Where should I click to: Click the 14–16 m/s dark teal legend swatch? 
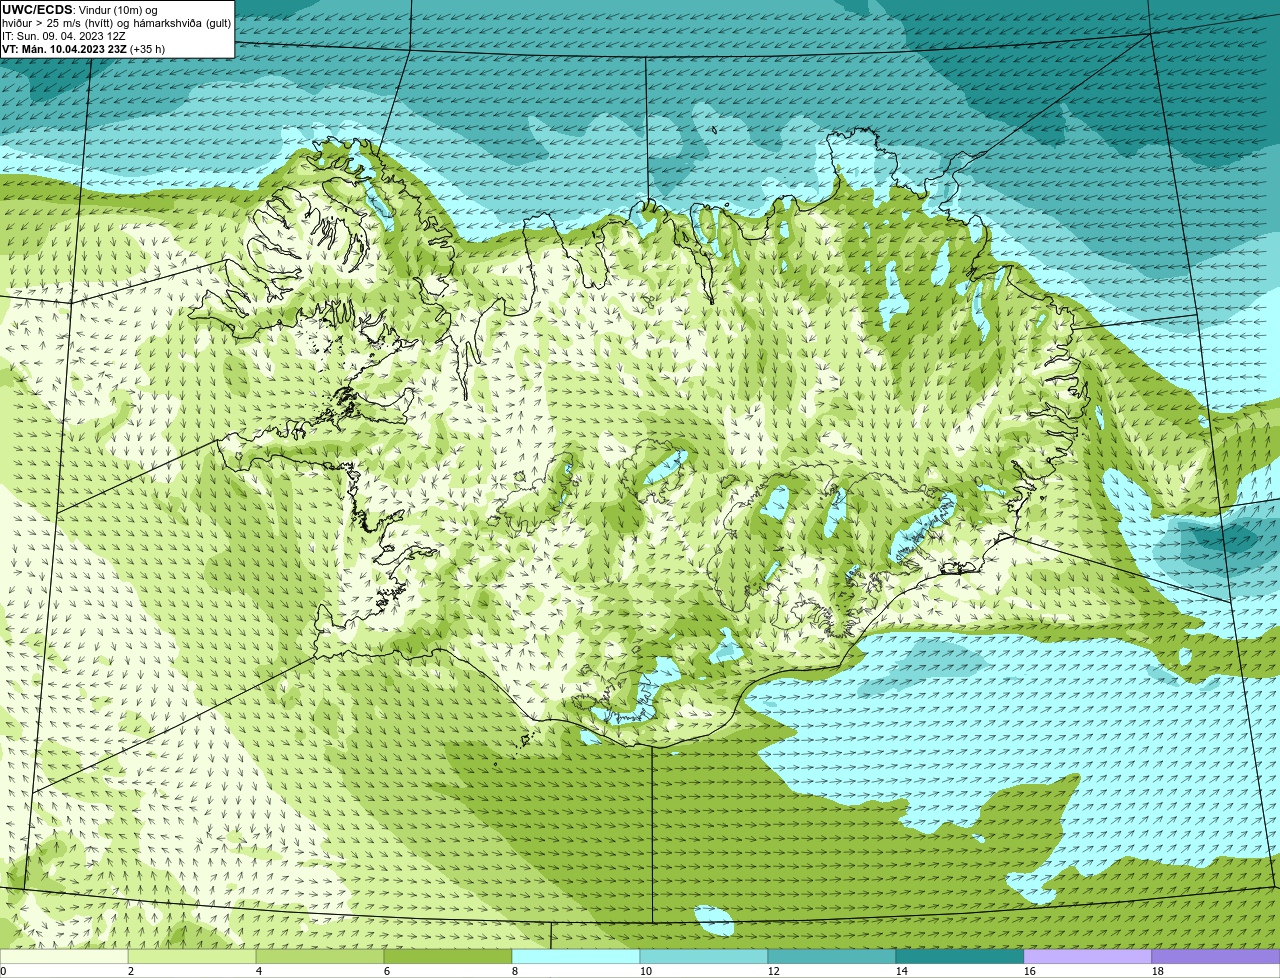960,956
